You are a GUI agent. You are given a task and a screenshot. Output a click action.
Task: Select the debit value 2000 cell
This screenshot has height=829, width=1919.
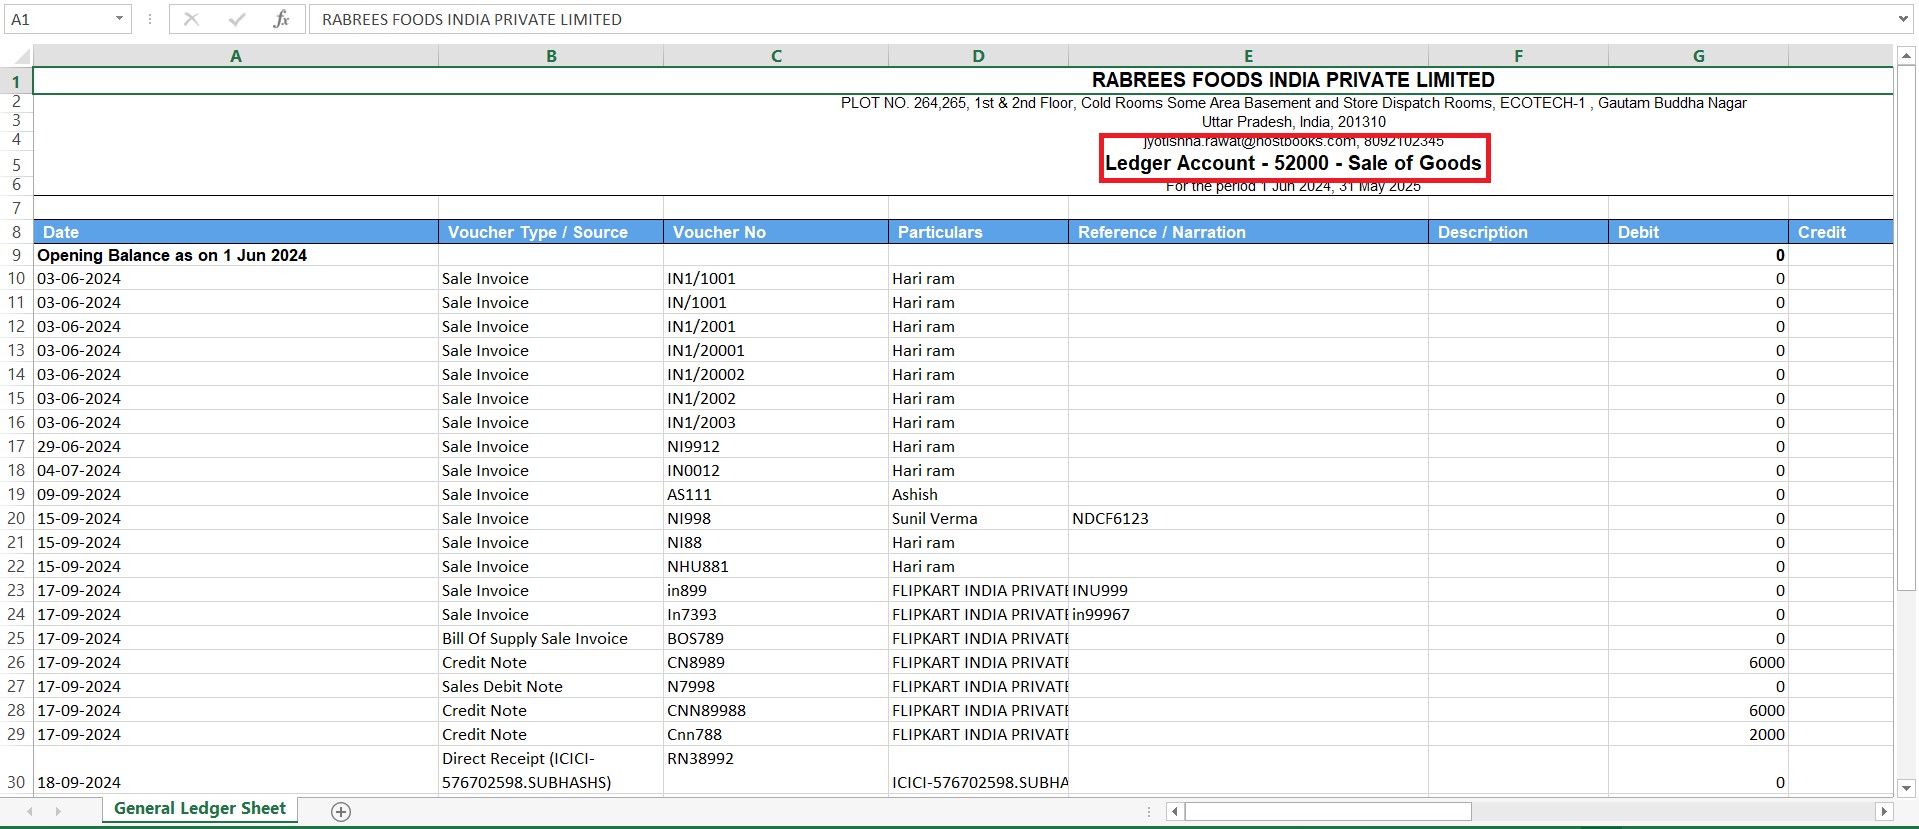pyautogui.click(x=1698, y=734)
